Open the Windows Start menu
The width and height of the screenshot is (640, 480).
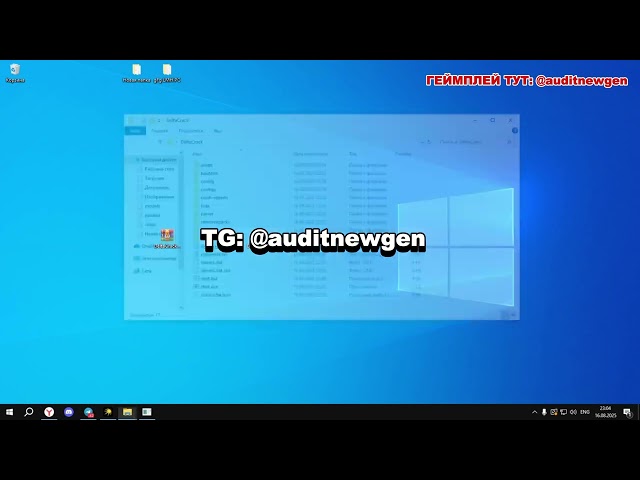pyautogui.click(x=9, y=412)
